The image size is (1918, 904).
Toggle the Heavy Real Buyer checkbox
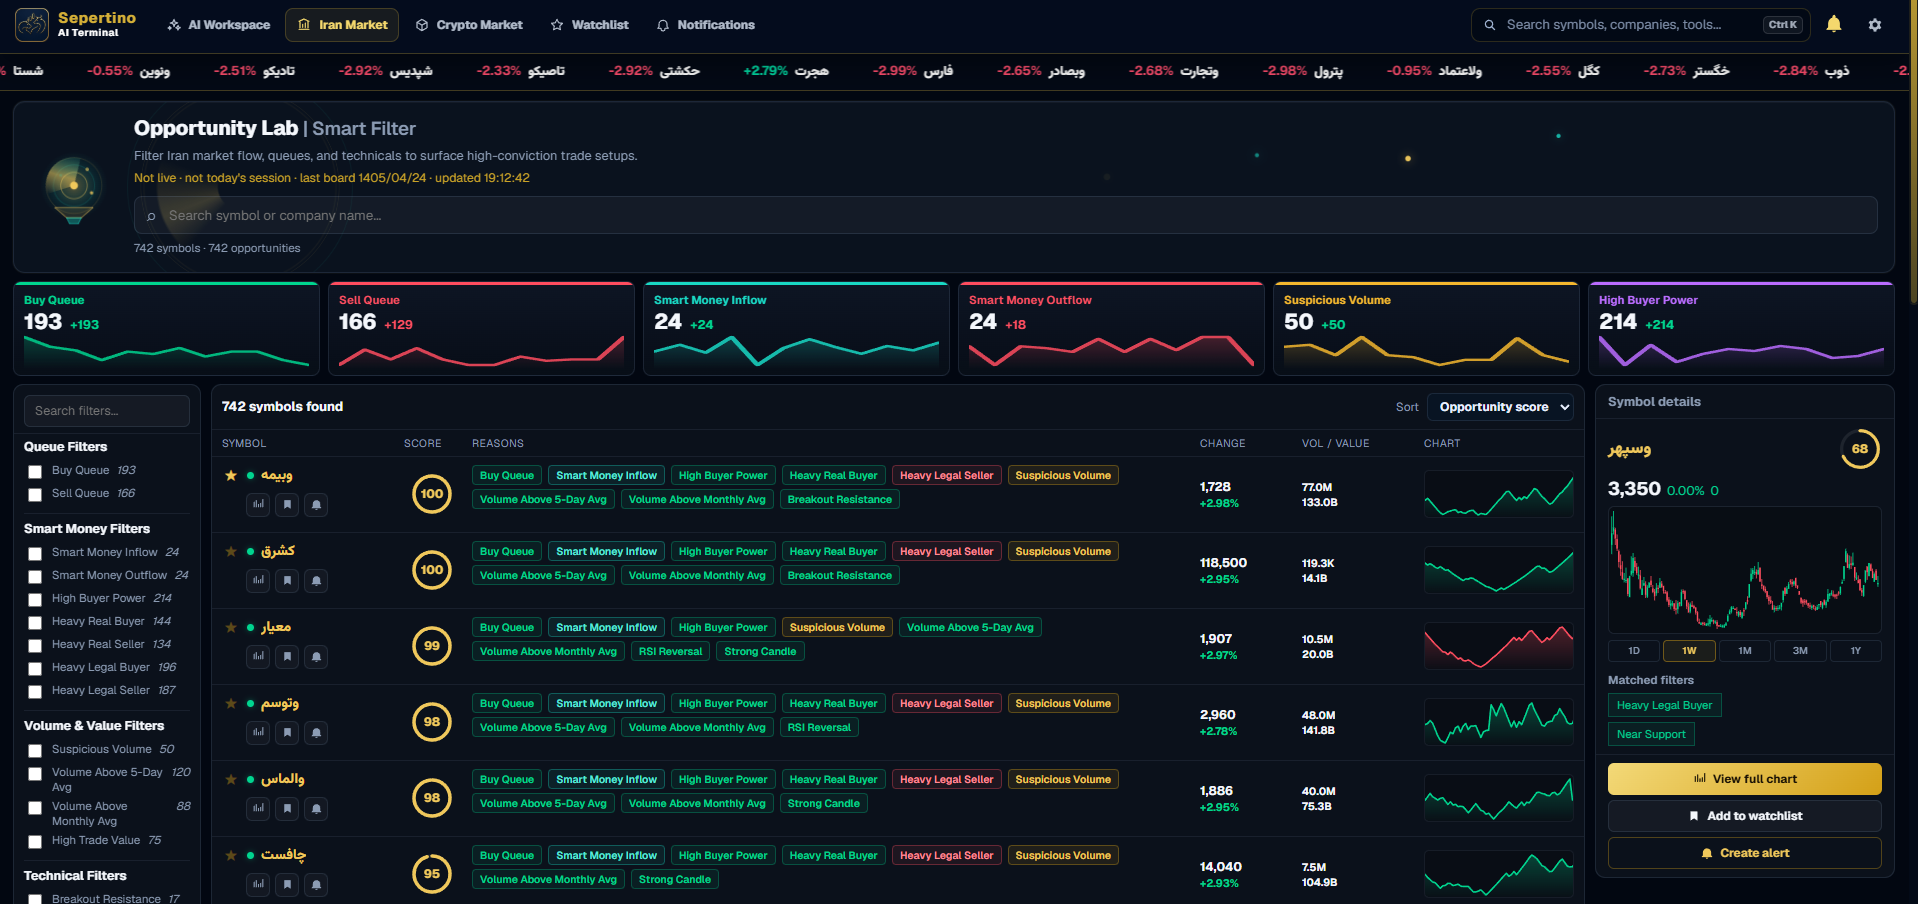pyautogui.click(x=35, y=622)
